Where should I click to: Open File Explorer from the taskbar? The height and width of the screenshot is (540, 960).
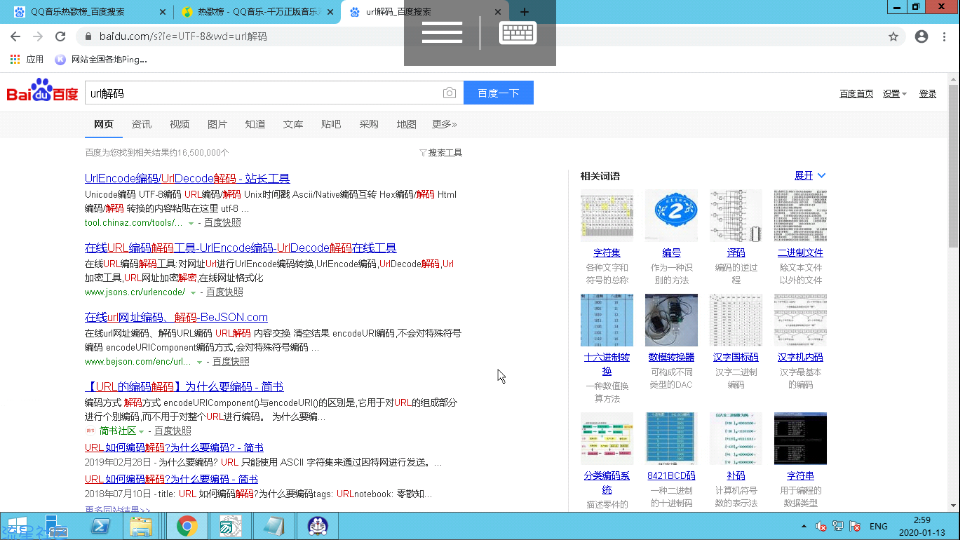pos(141,527)
